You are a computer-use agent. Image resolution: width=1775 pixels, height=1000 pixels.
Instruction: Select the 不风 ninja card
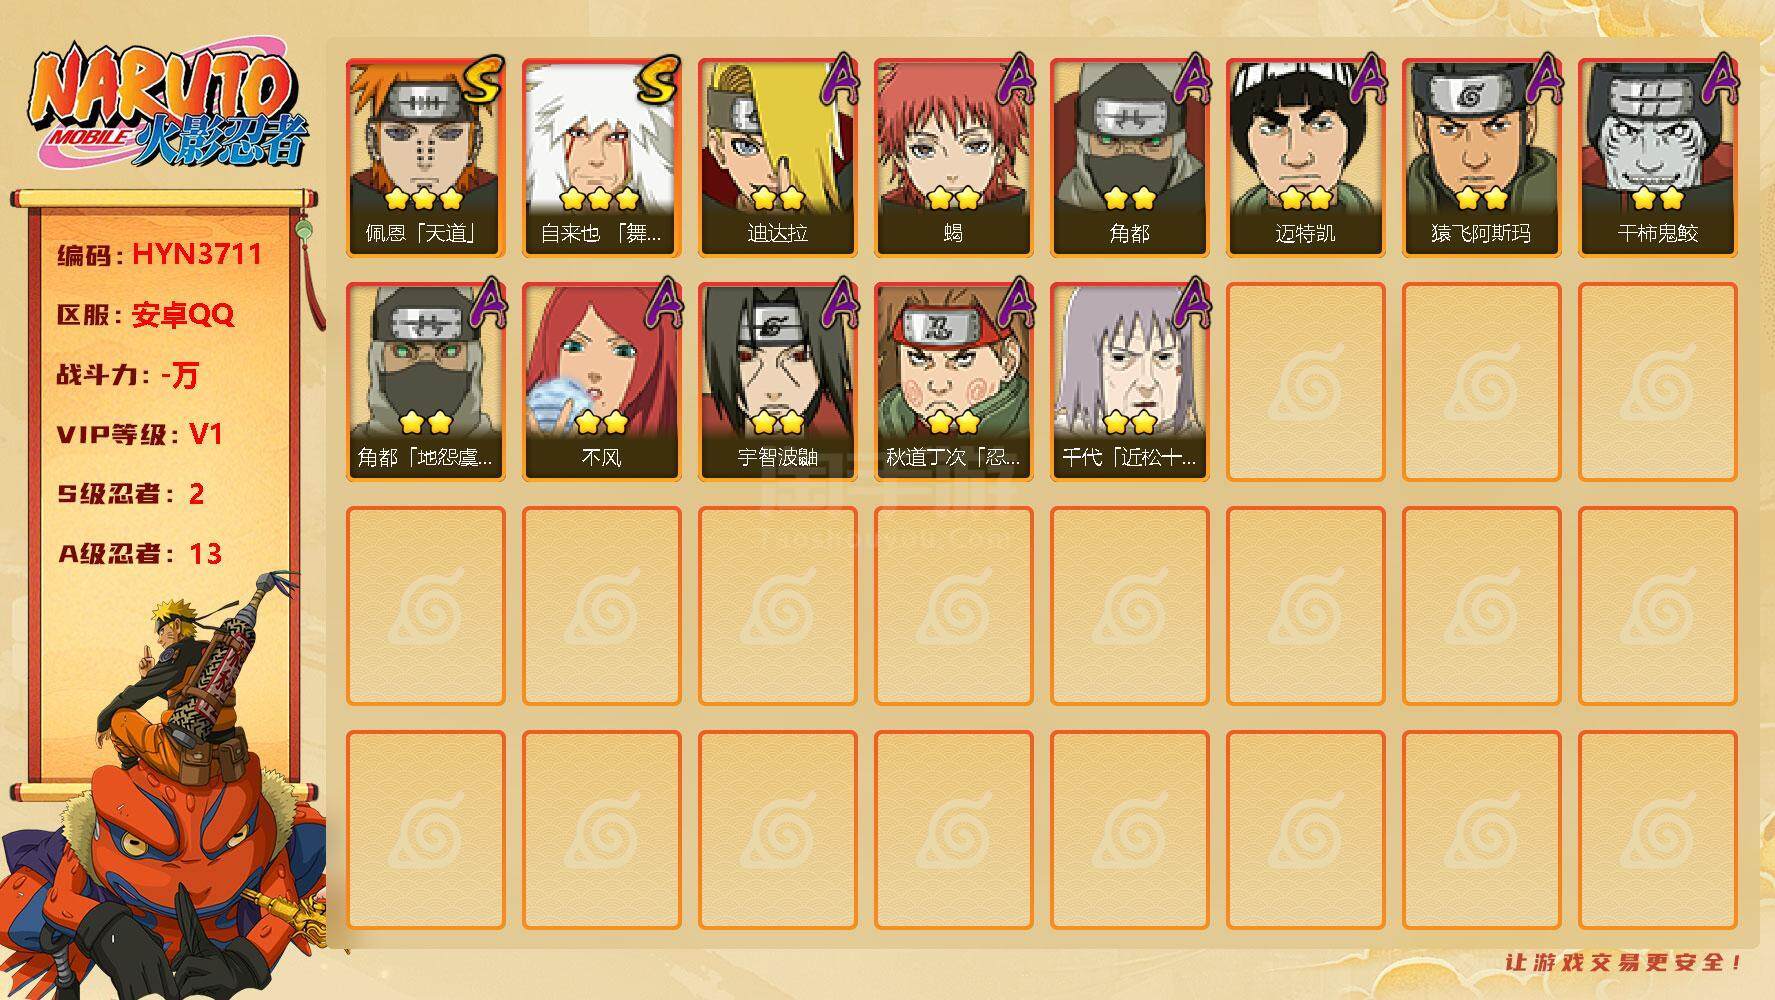tap(601, 382)
